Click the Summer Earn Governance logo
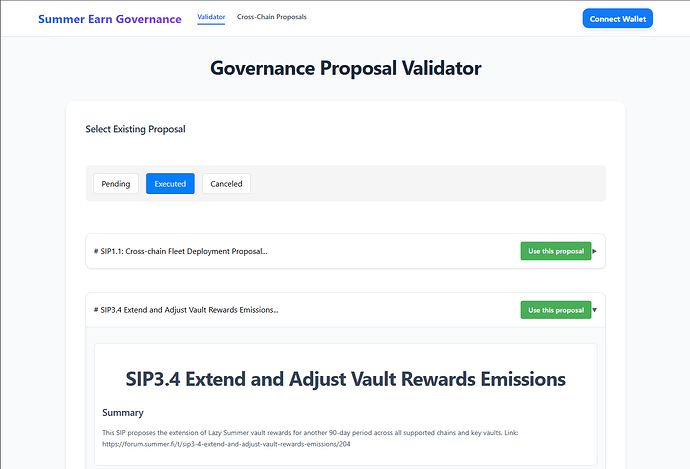690x469 pixels. pos(110,19)
